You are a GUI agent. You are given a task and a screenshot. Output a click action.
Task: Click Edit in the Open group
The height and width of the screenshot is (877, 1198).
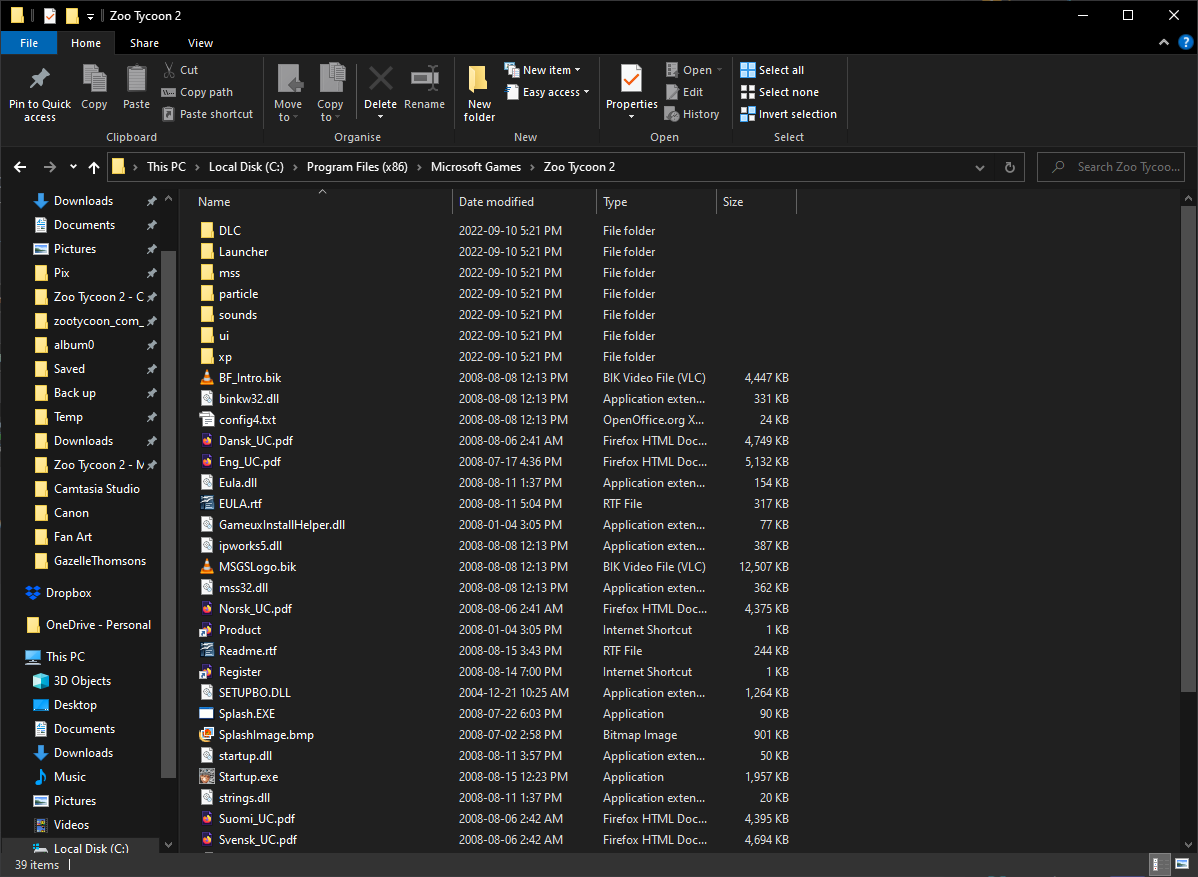coord(684,92)
